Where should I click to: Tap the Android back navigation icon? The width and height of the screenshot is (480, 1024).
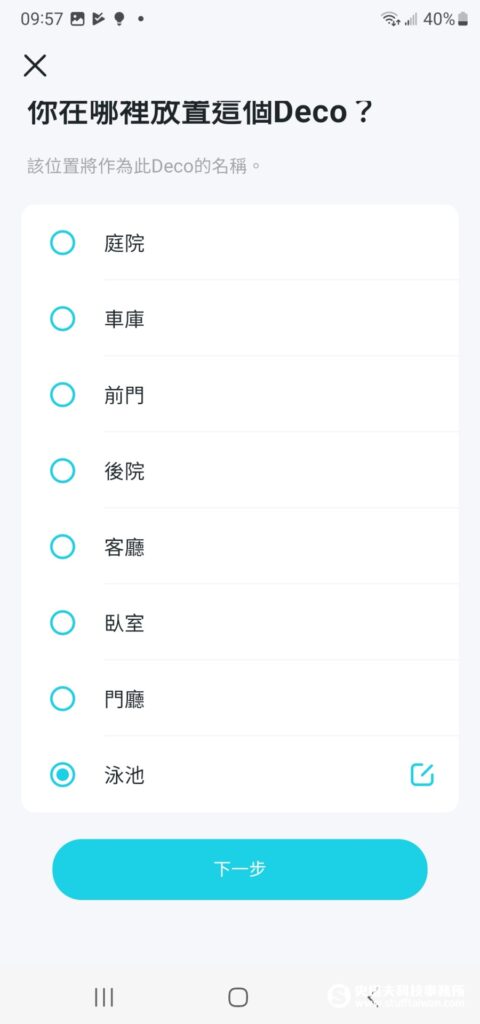pyautogui.click(x=373, y=997)
